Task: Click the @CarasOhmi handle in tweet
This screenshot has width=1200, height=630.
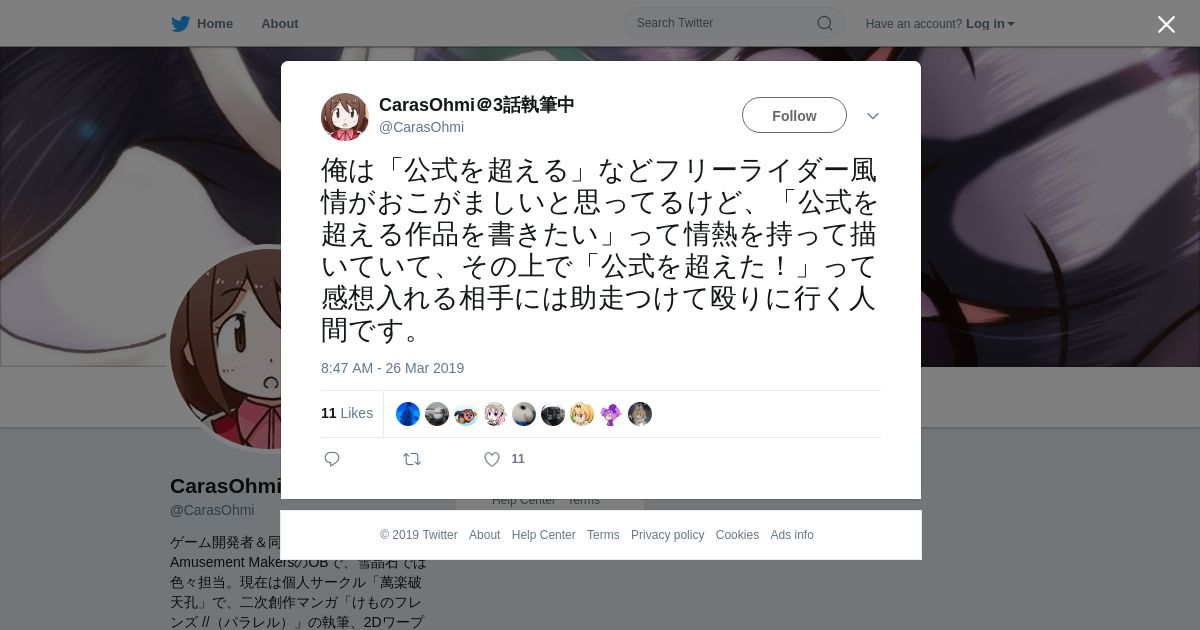Action: [x=421, y=127]
